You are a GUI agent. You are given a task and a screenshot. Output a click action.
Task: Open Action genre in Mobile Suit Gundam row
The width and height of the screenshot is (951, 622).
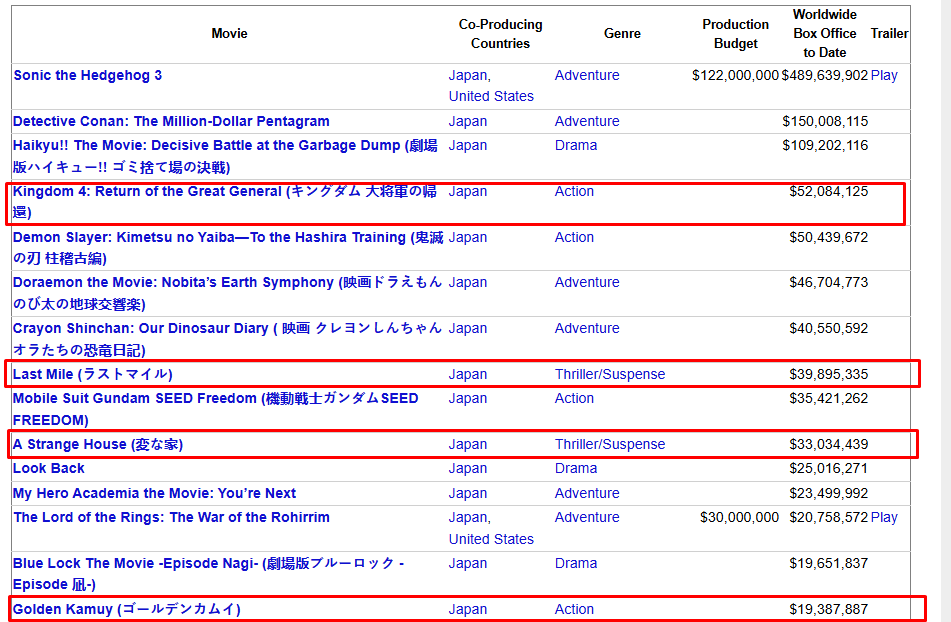pos(574,398)
